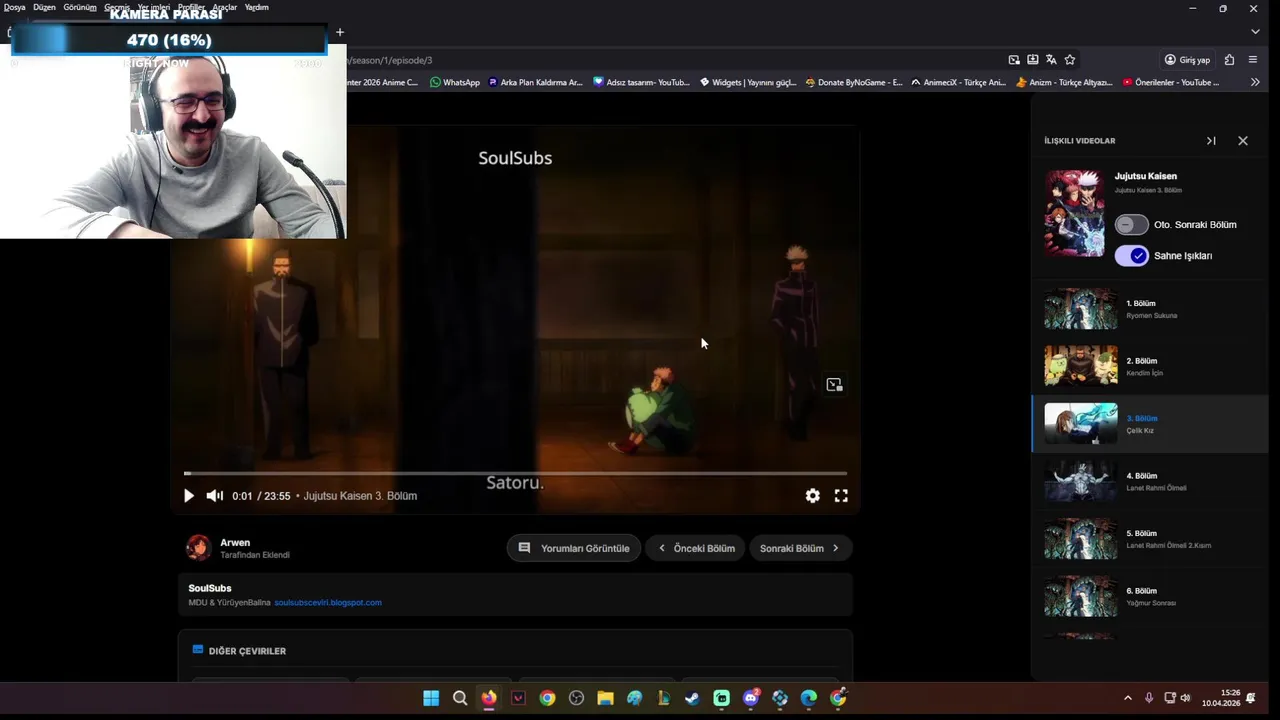Viewport: 1280px width, 720px height.
Task: Play the Jujutsu Kaisen video
Action: coord(189,496)
